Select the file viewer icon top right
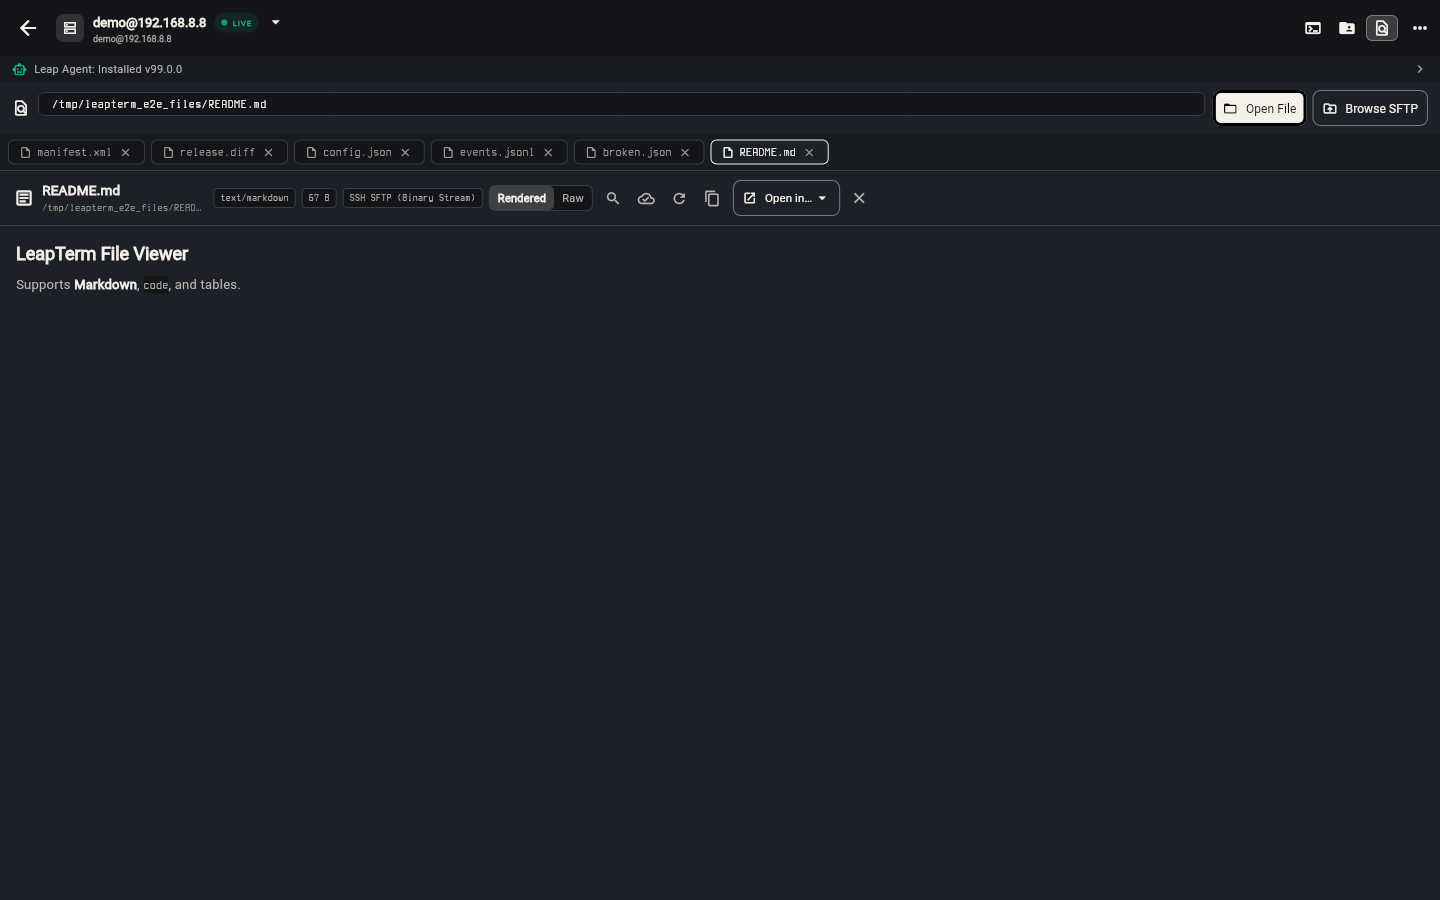The width and height of the screenshot is (1440, 900). 1382,28
